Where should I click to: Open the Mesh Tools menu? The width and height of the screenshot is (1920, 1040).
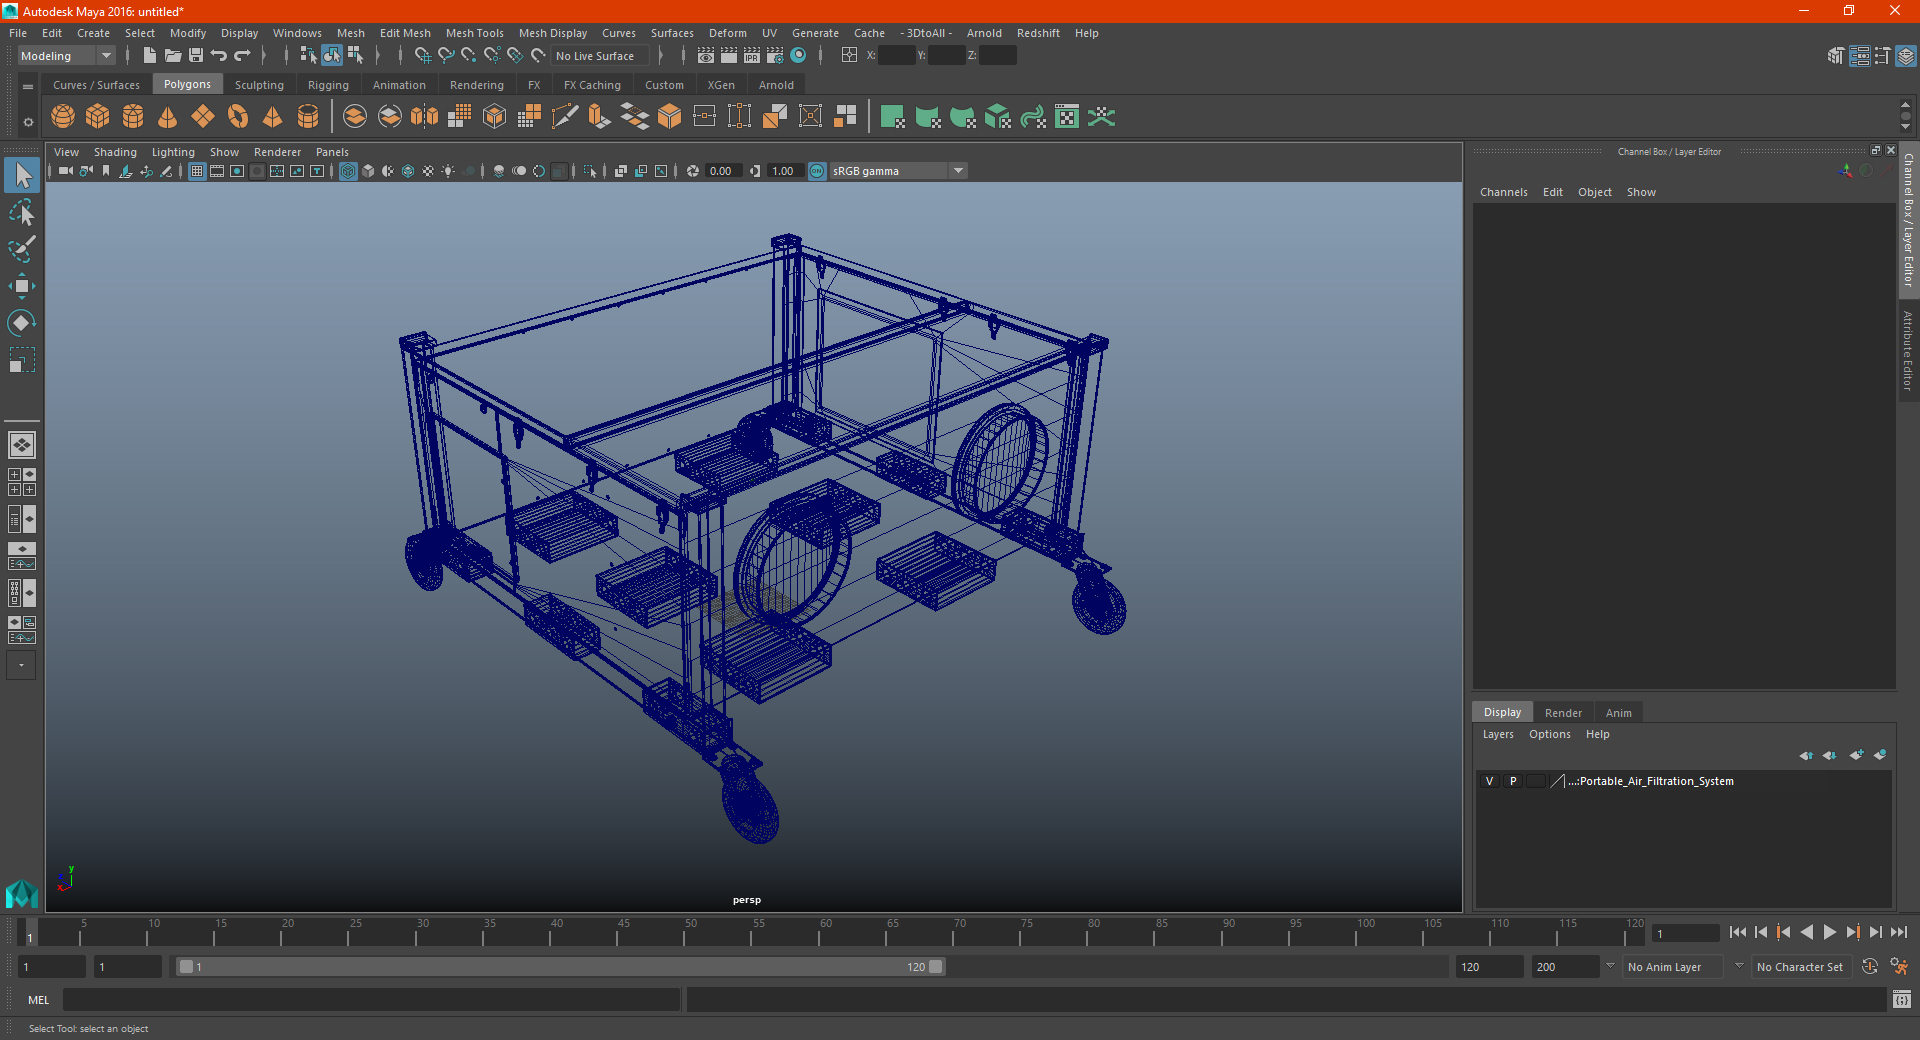point(475,33)
